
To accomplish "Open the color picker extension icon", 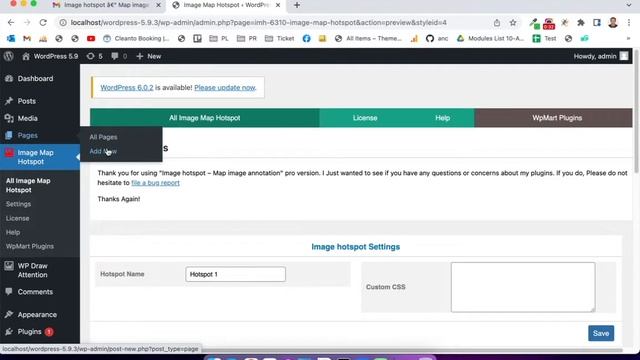I will [x=534, y=23].
